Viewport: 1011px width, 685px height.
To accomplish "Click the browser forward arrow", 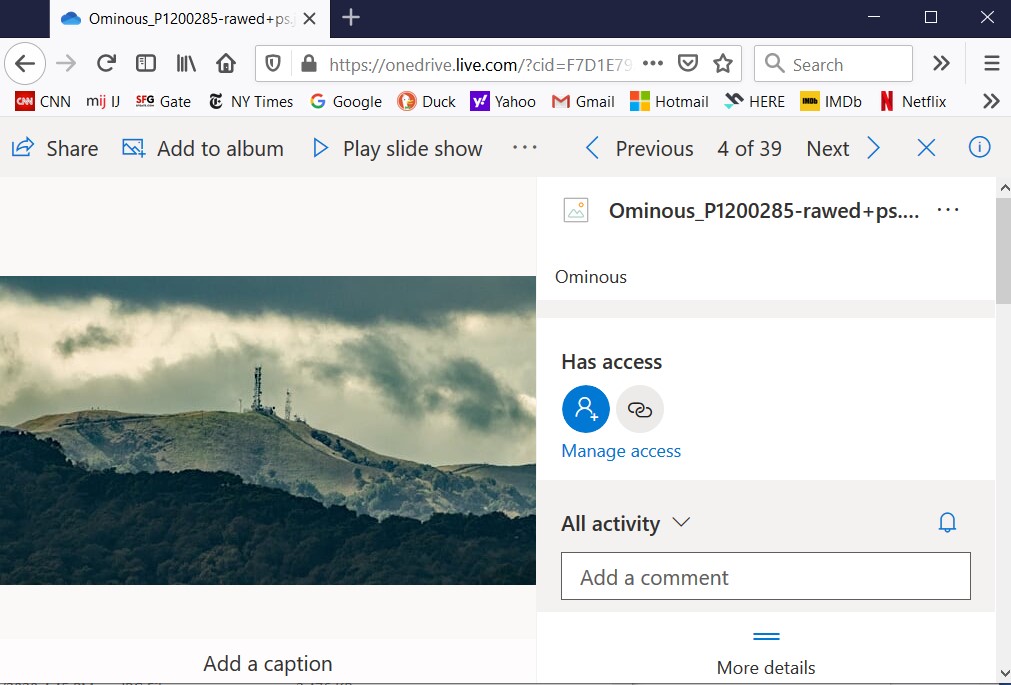I will click(x=66, y=64).
